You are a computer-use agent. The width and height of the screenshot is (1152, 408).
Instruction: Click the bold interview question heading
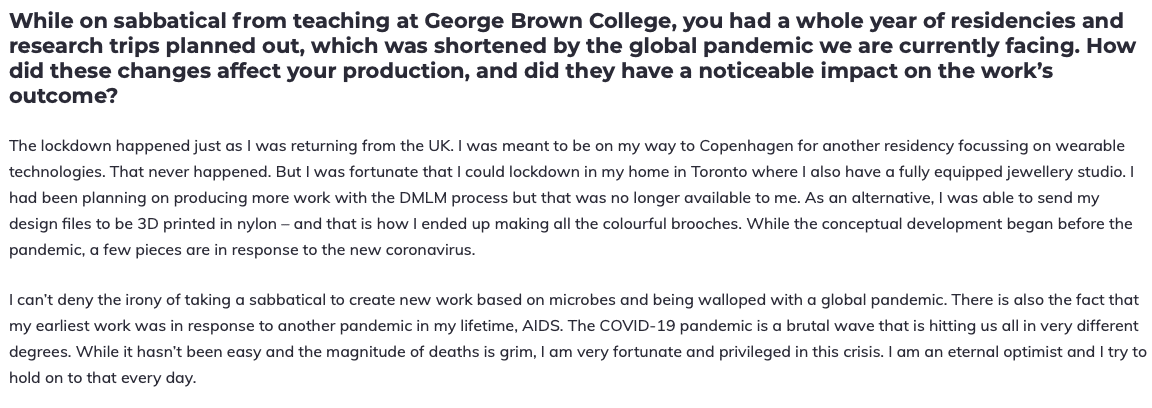(567, 59)
